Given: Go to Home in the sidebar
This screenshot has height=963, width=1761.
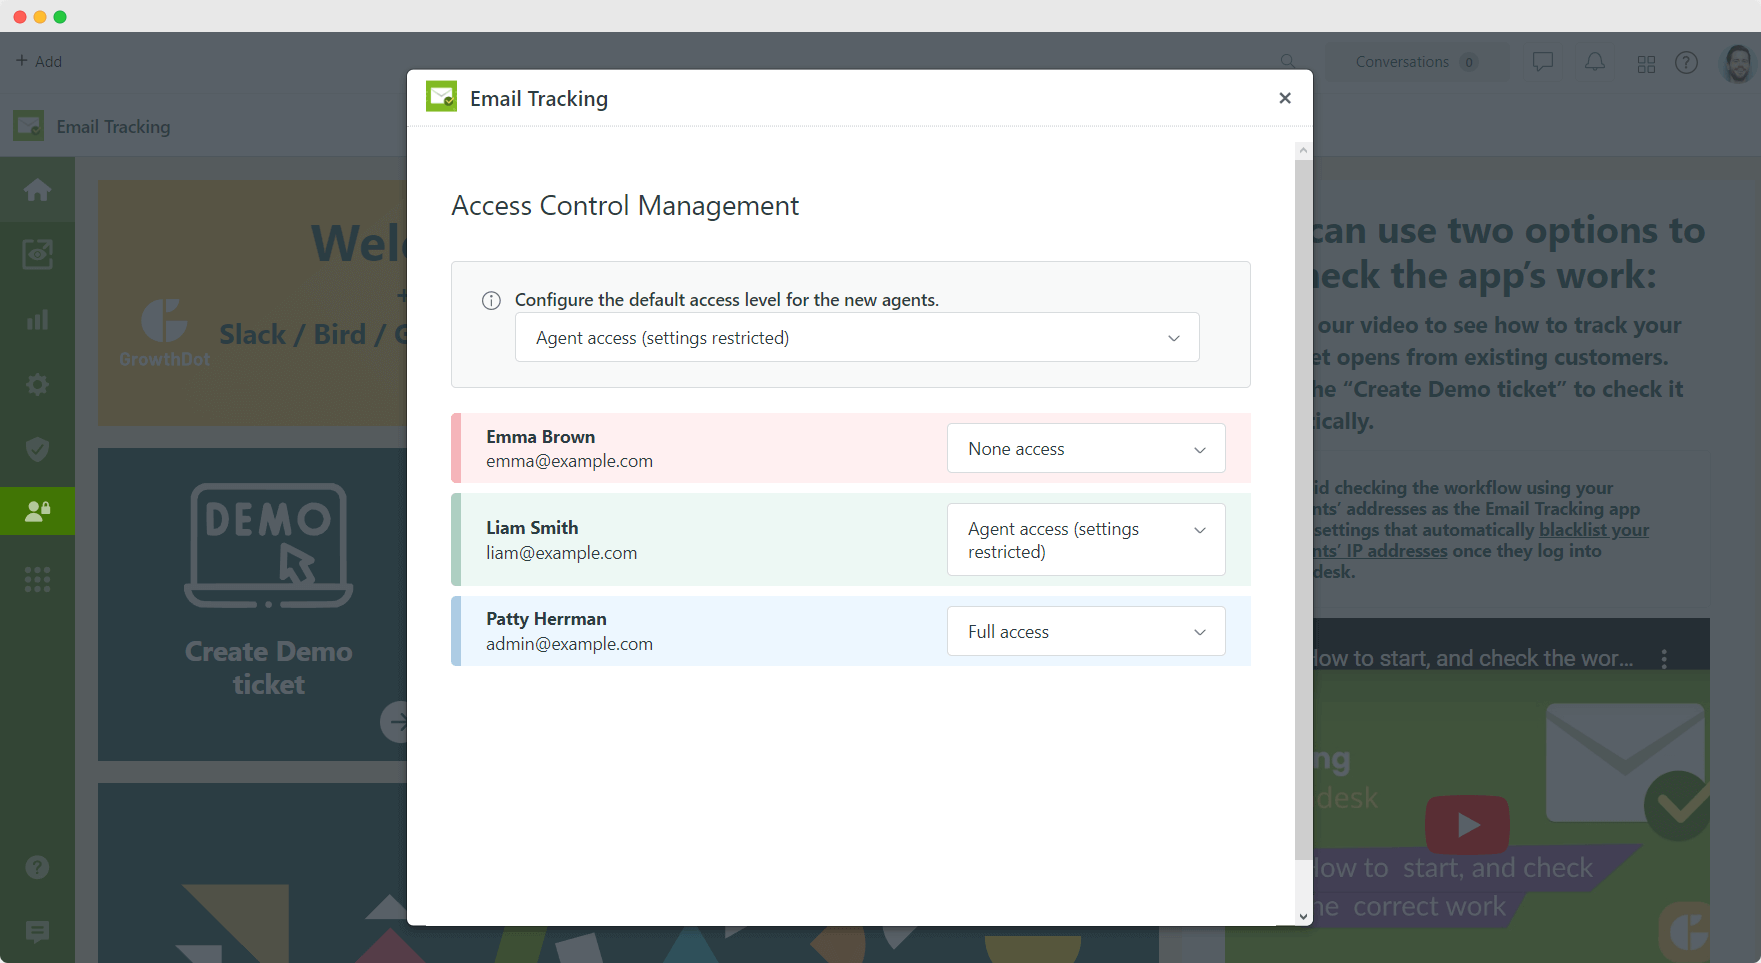Looking at the screenshot, I should click(37, 190).
